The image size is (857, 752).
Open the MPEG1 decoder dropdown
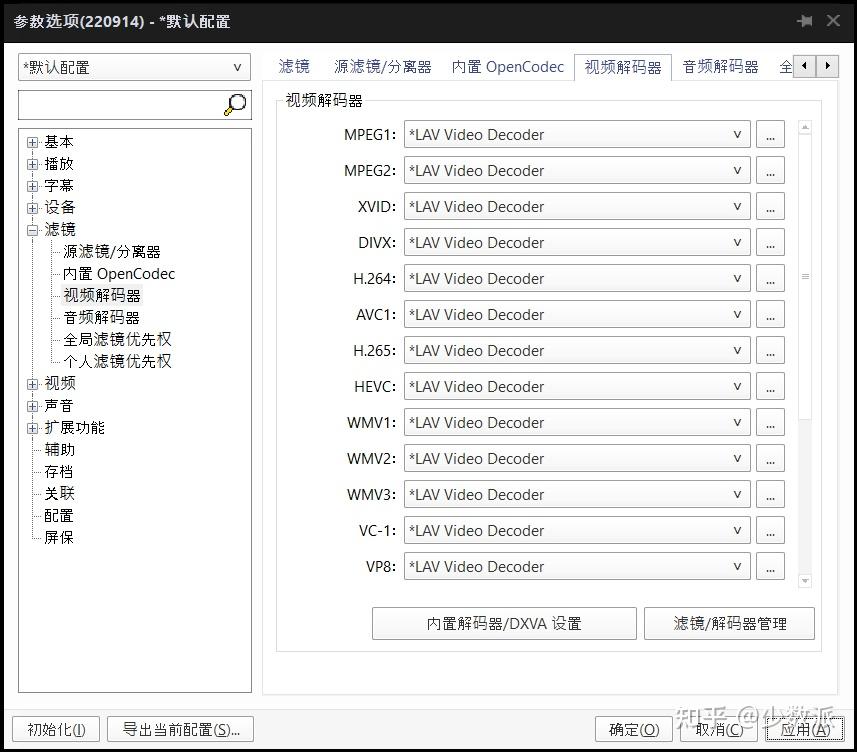tap(736, 134)
